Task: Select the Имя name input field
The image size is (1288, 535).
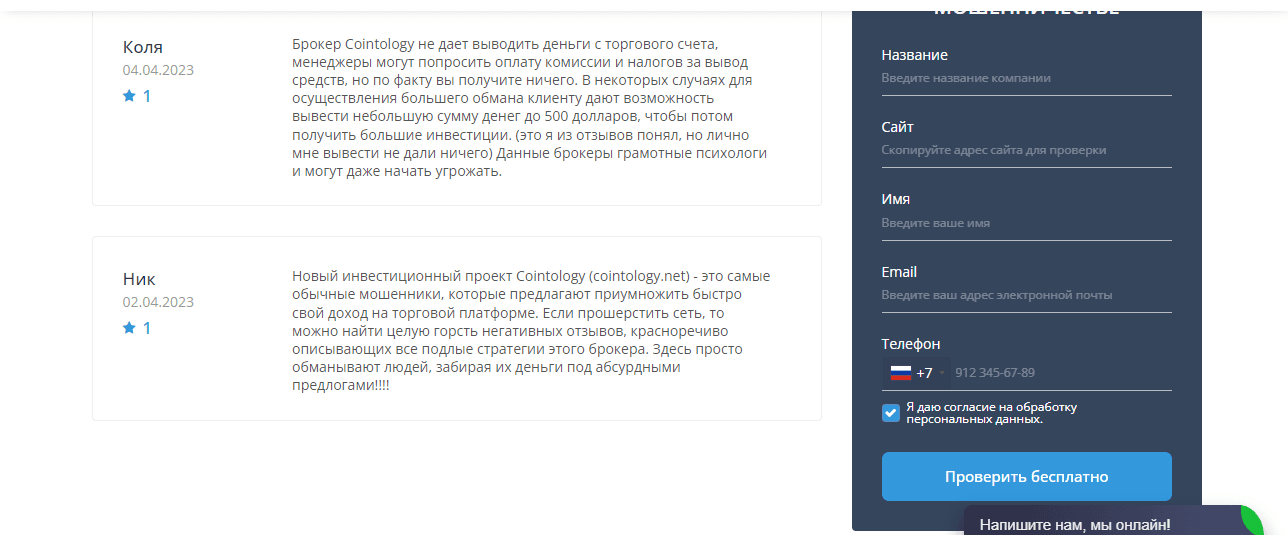Action: tap(1026, 223)
